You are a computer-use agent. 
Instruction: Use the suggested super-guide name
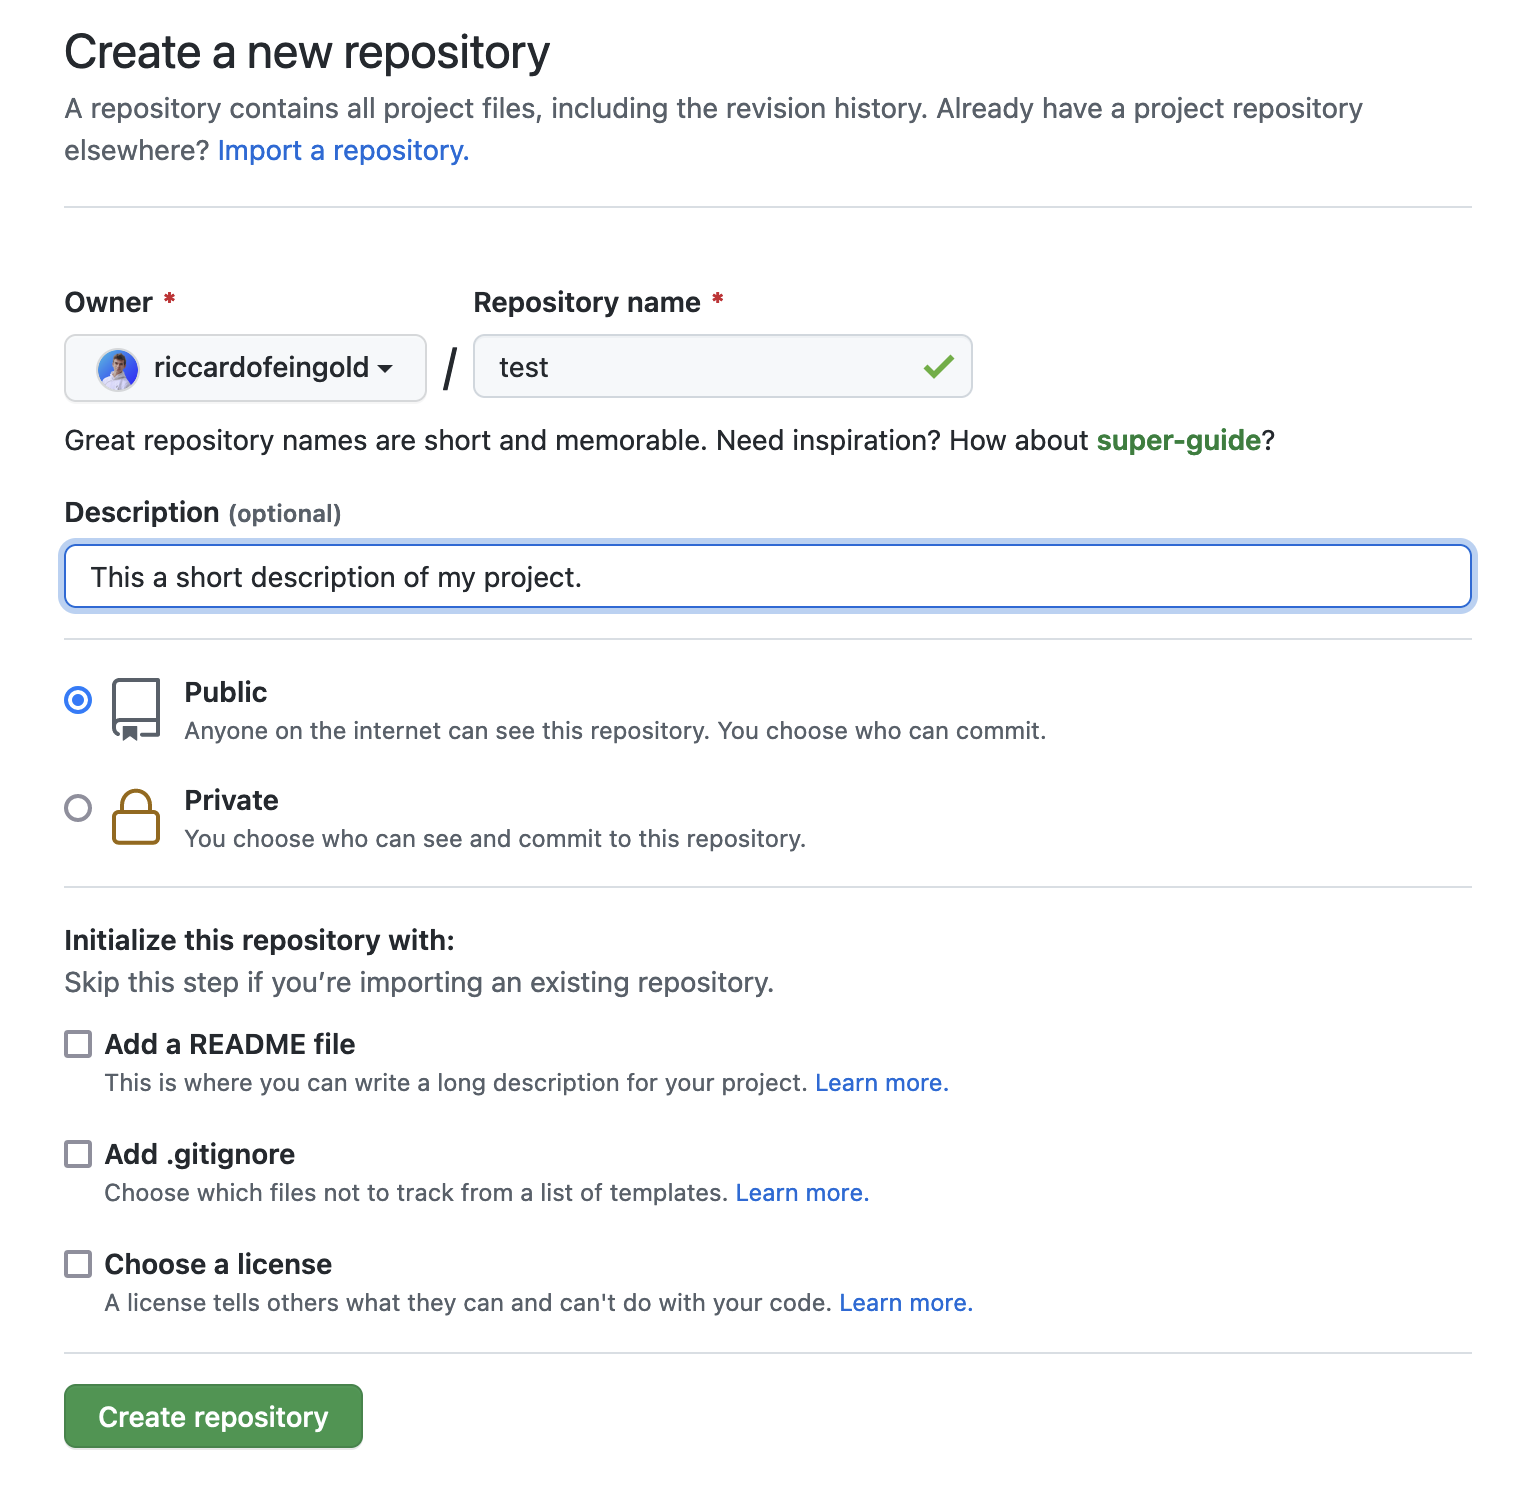[1178, 440]
